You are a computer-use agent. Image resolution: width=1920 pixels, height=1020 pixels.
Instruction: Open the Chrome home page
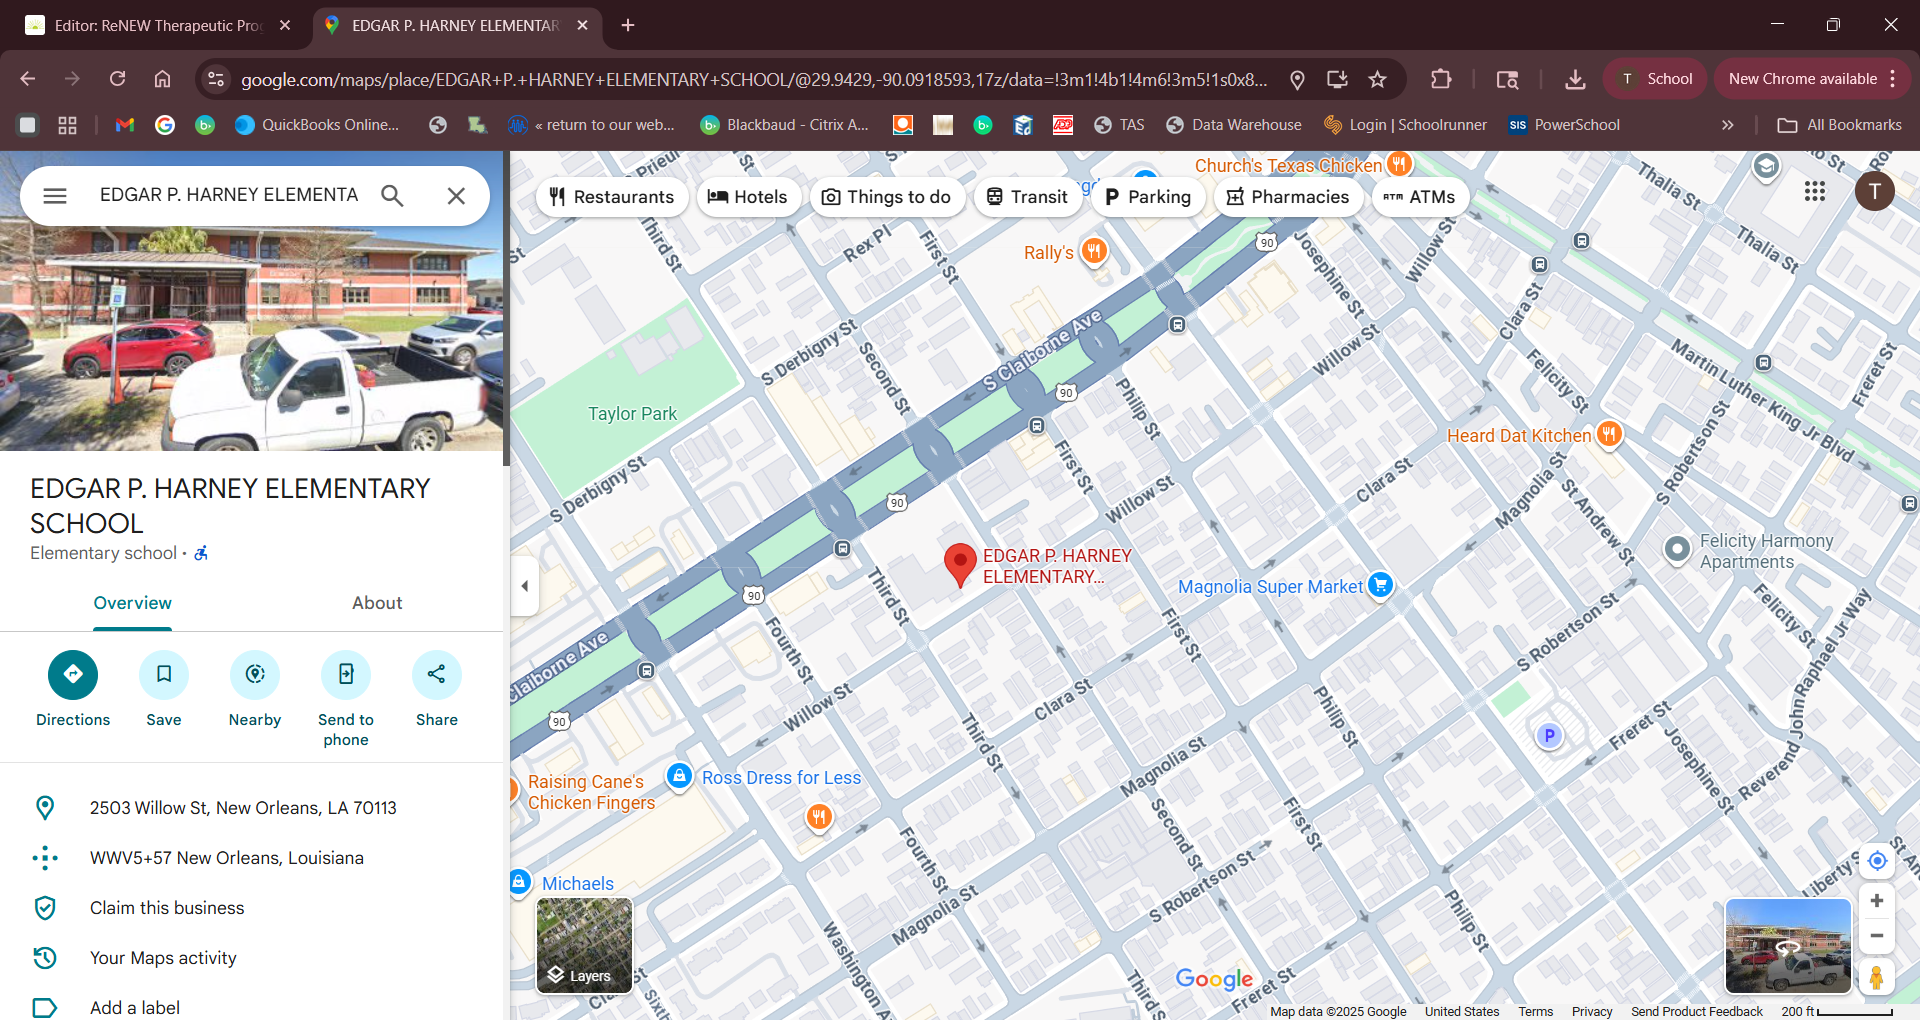pos(162,79)
